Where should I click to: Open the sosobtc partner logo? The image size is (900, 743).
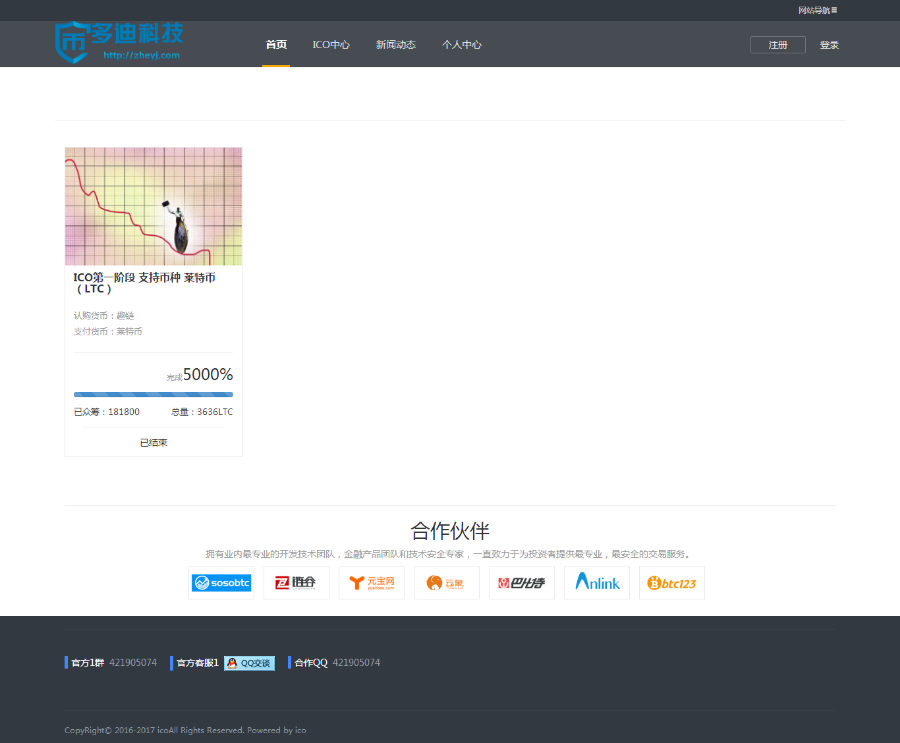click(x=221, y=583)
